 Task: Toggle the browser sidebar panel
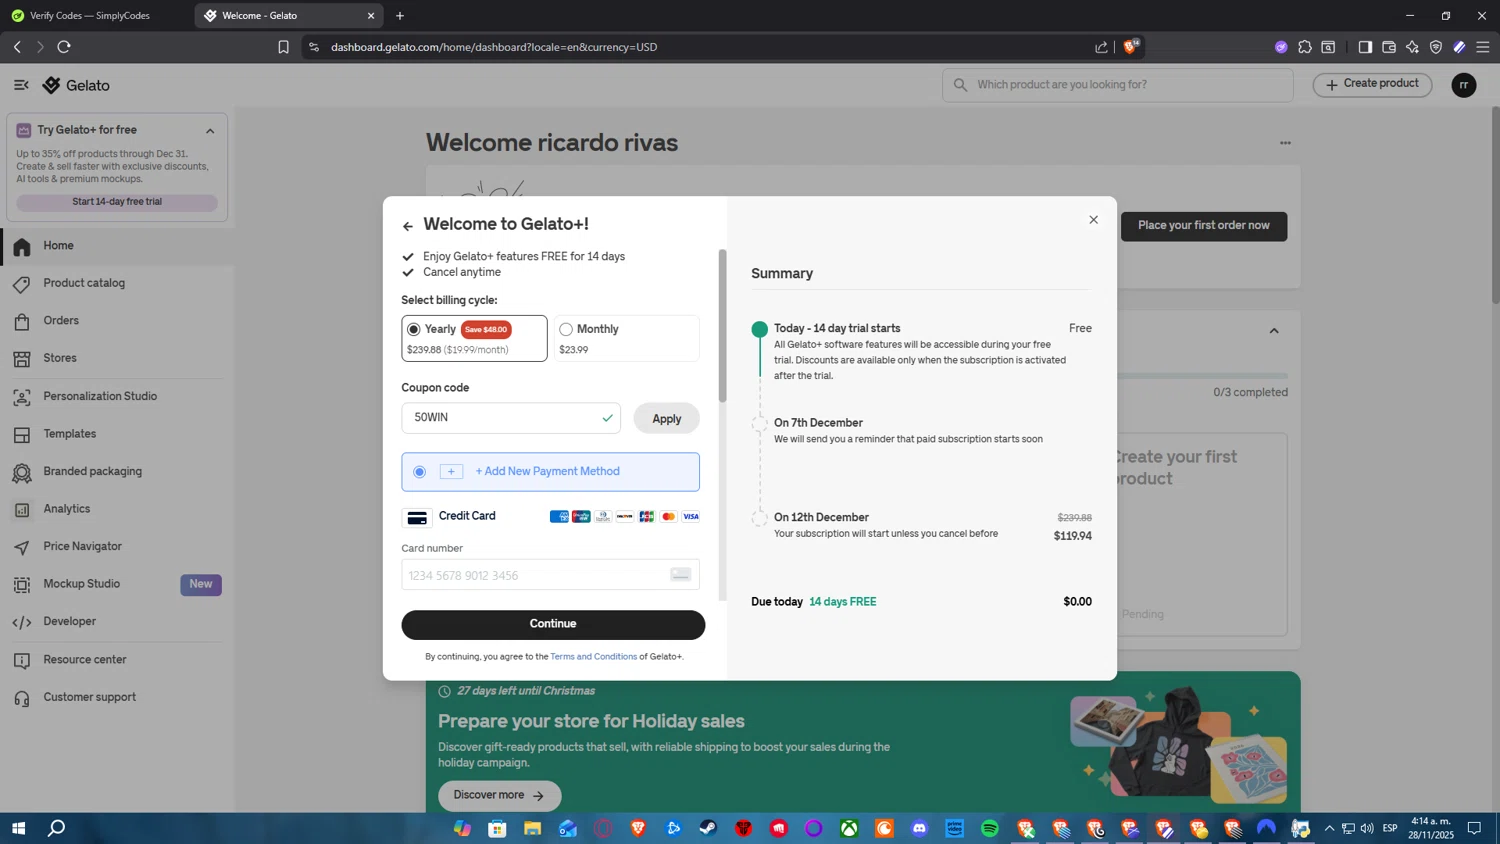click(1365, 47)
